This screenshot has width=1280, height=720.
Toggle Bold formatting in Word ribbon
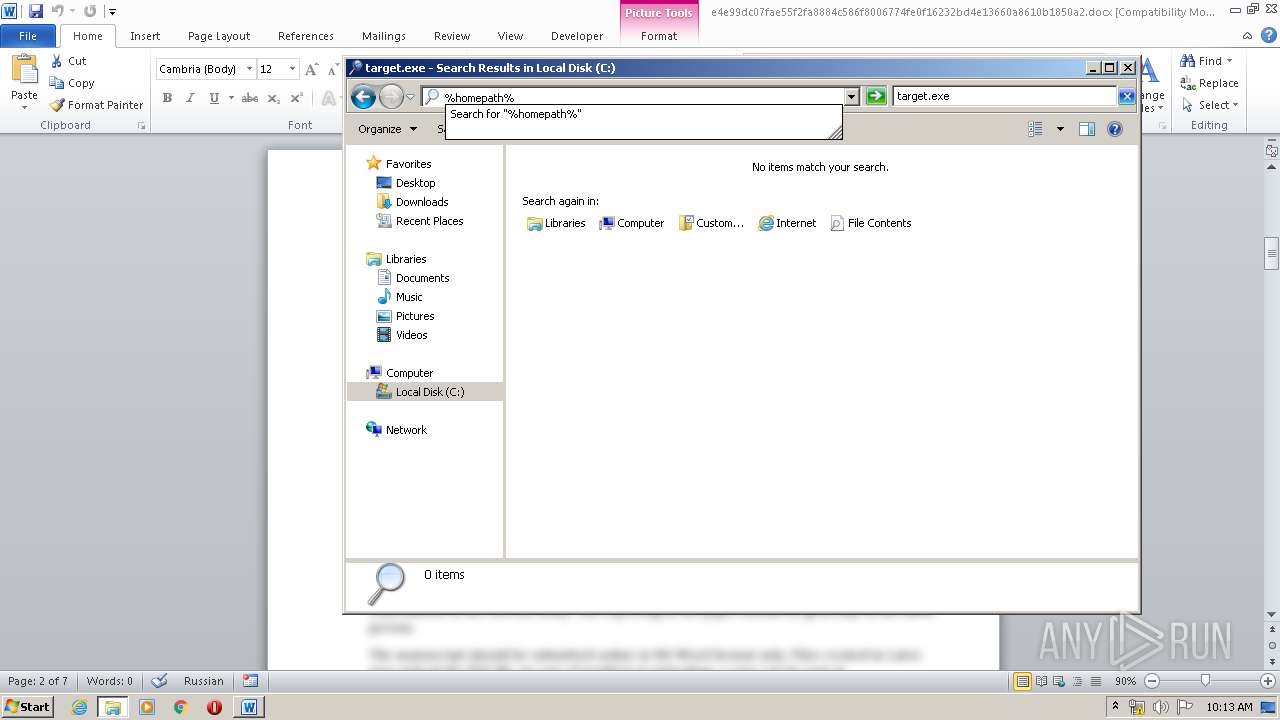167,98
